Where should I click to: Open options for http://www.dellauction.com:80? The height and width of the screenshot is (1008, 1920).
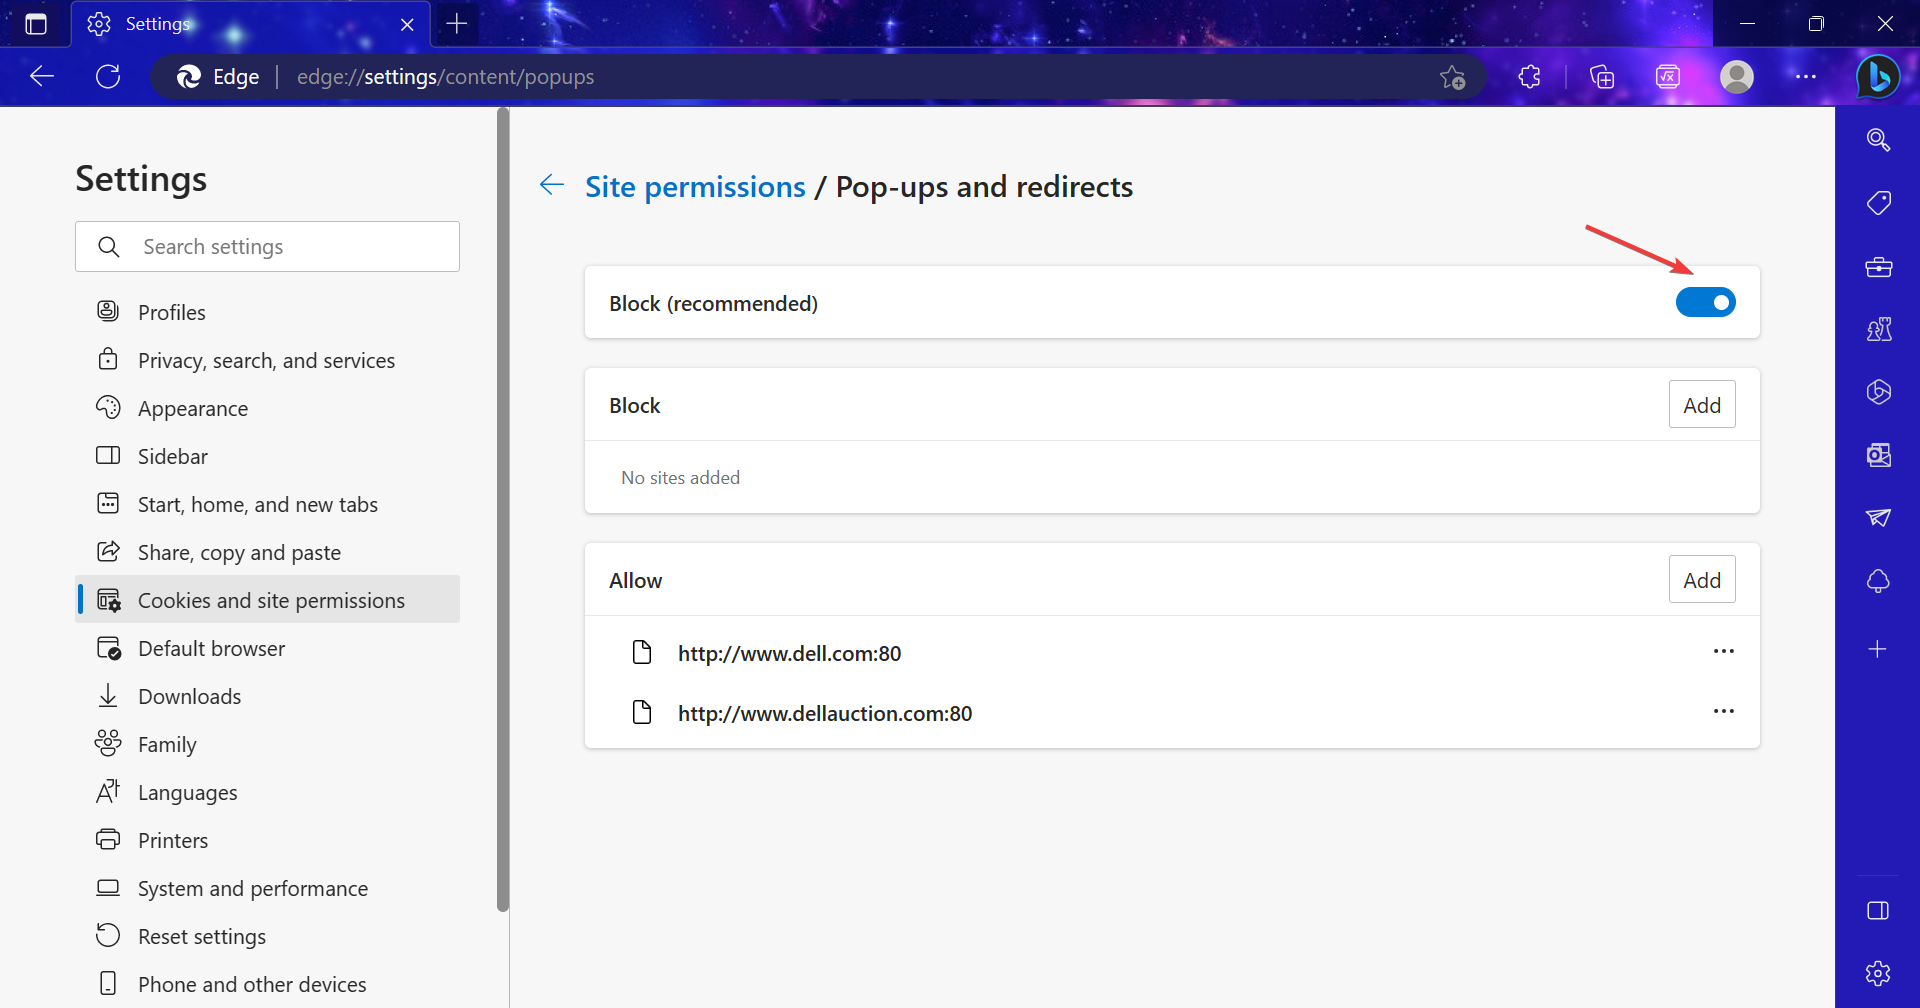[x=1723, y=711]
